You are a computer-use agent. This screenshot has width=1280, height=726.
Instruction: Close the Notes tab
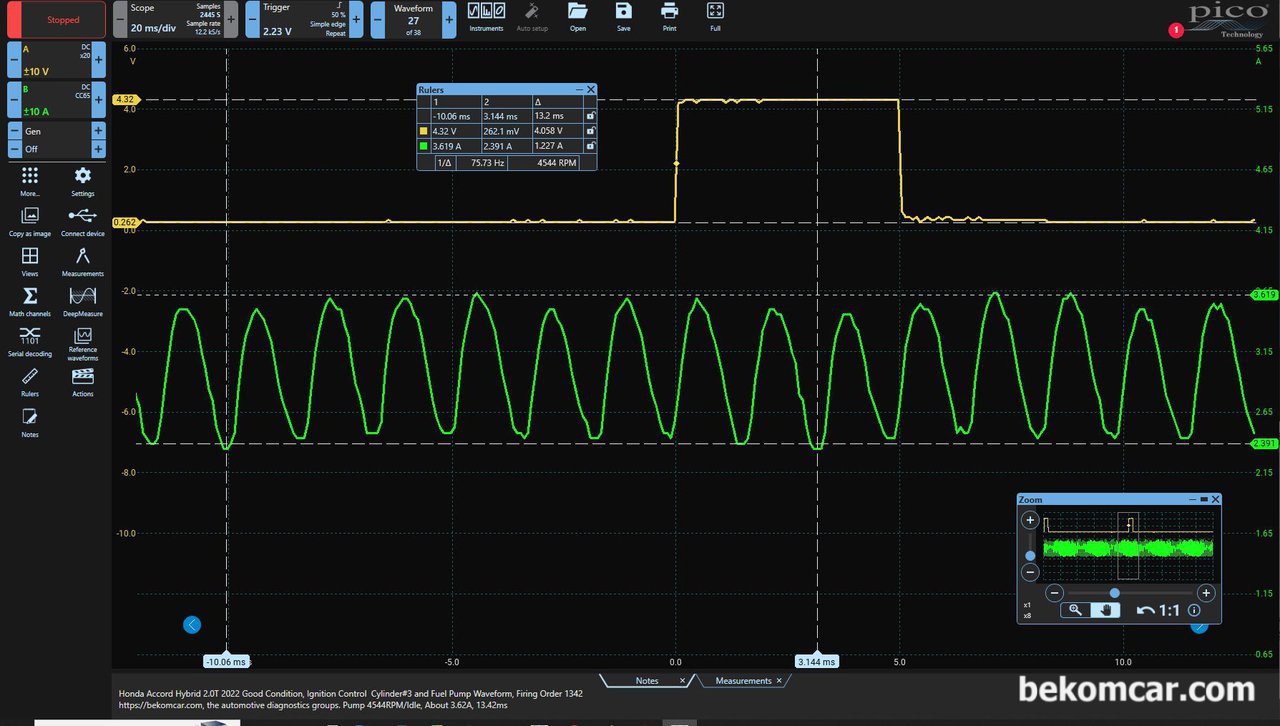click(682, 681)
